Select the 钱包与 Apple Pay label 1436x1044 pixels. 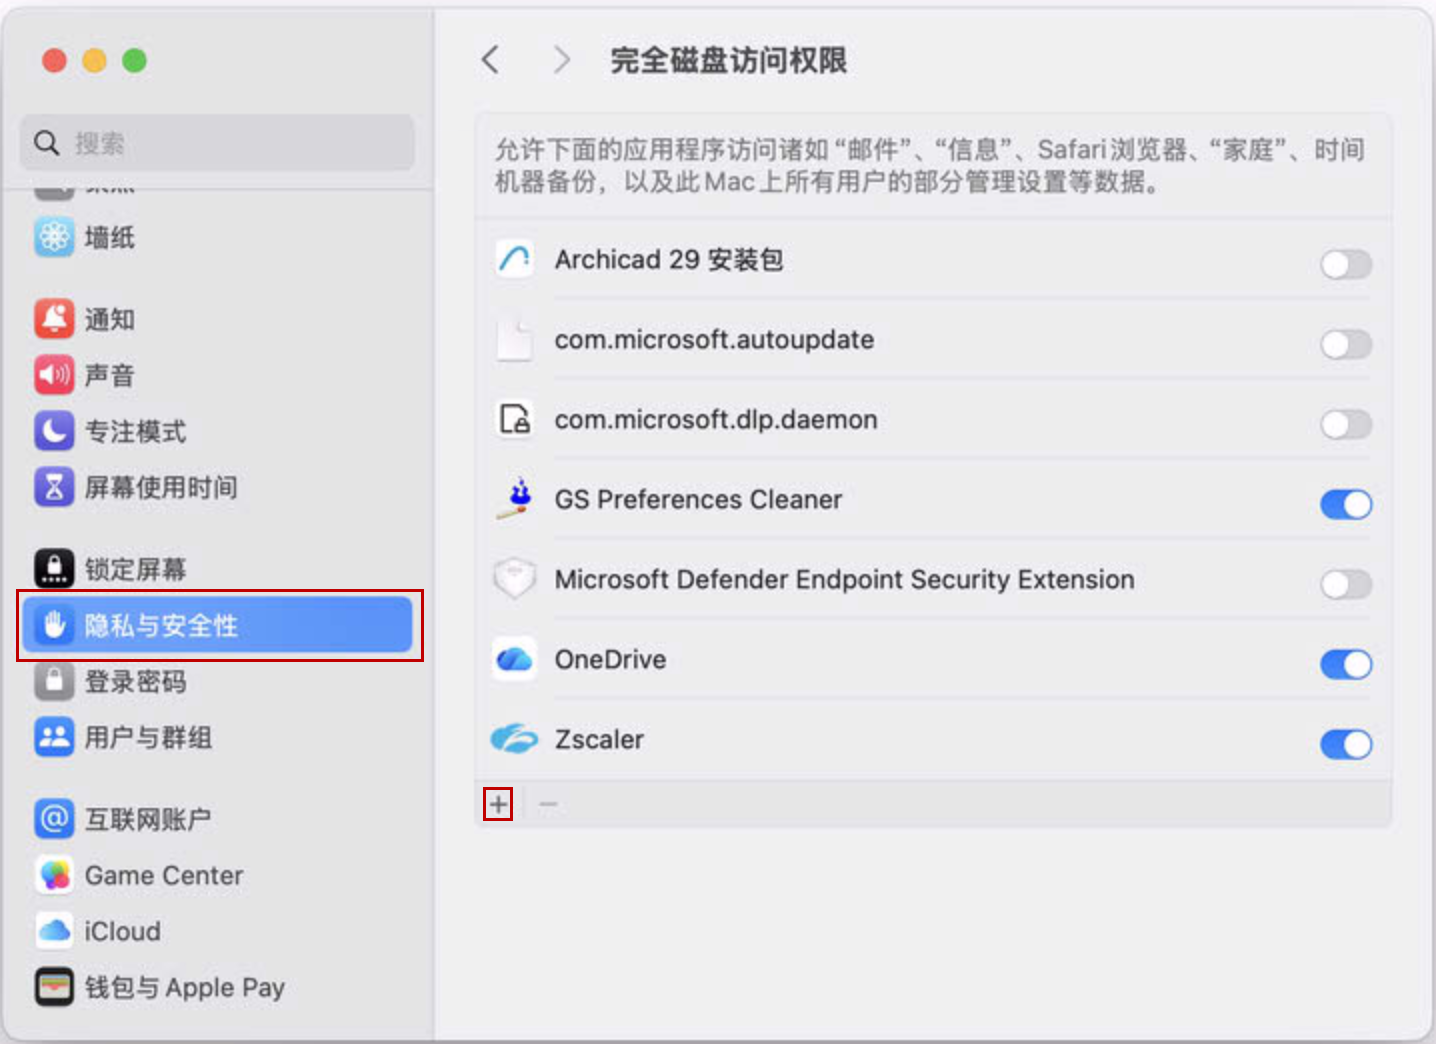[185, 988]
